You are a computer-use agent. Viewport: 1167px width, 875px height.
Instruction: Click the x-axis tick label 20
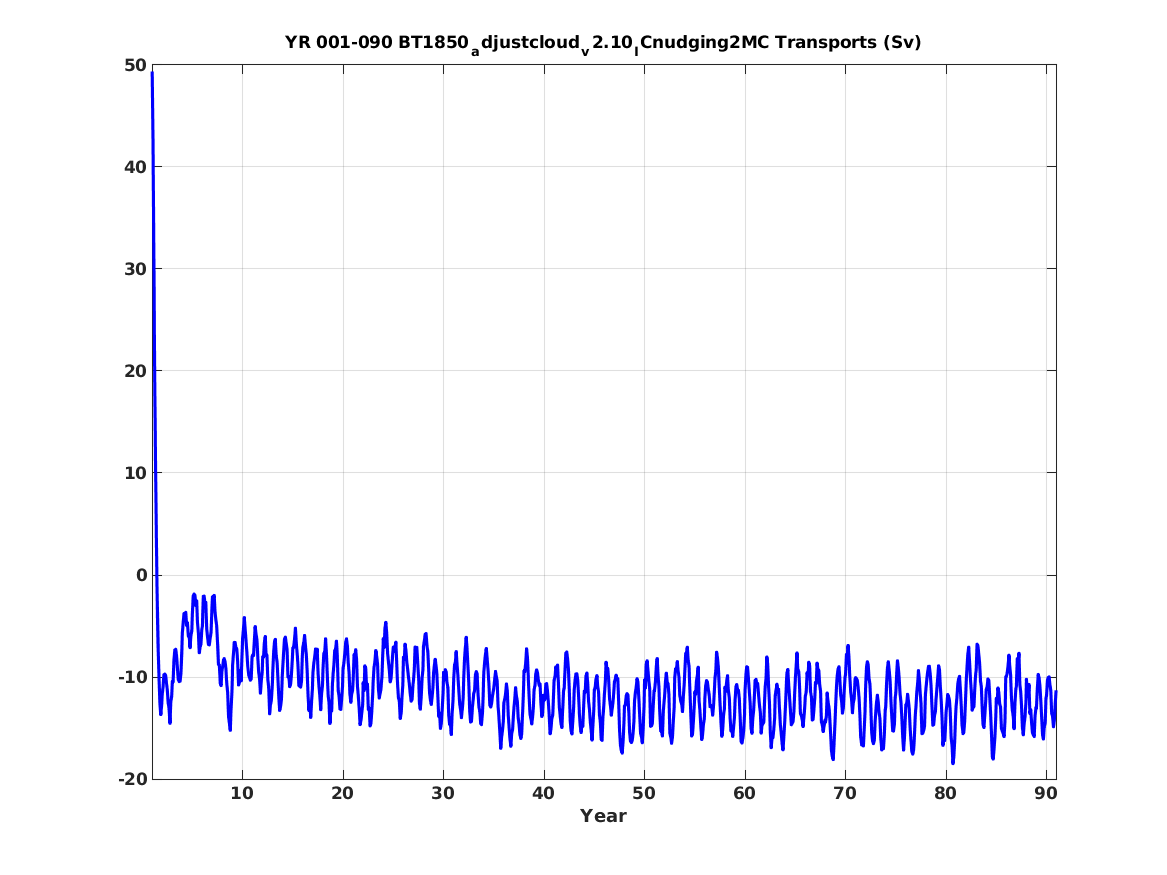[x=342, y=794]
